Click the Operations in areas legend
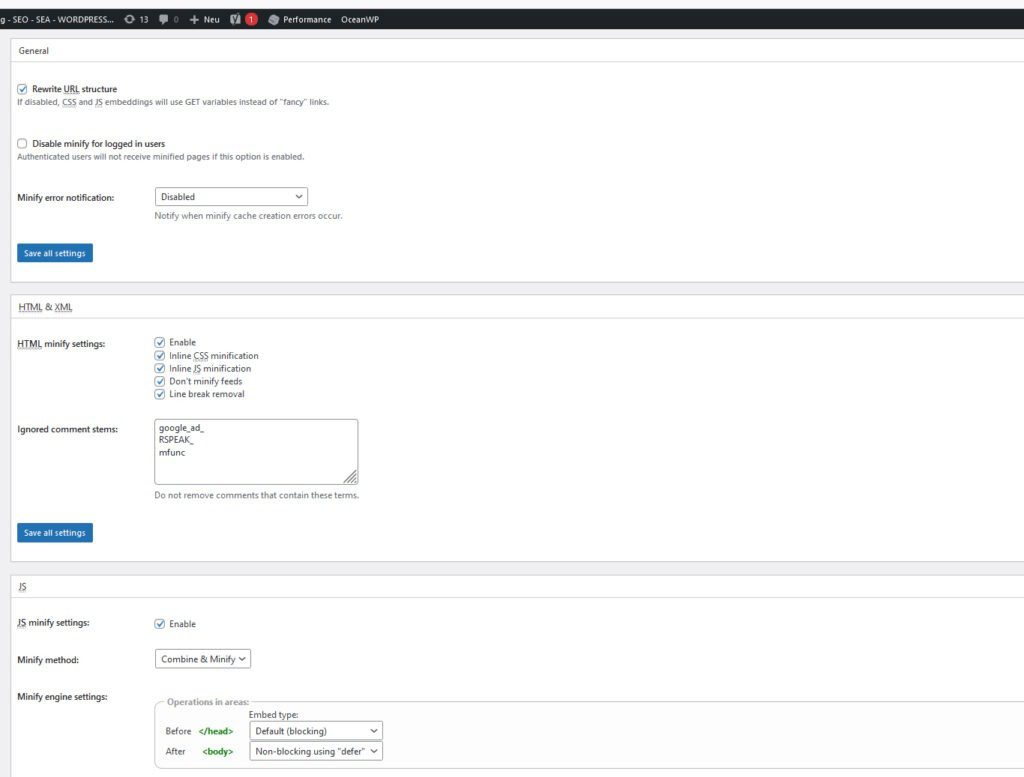This screenshot has width=1024, height=777. pos(208,702)
